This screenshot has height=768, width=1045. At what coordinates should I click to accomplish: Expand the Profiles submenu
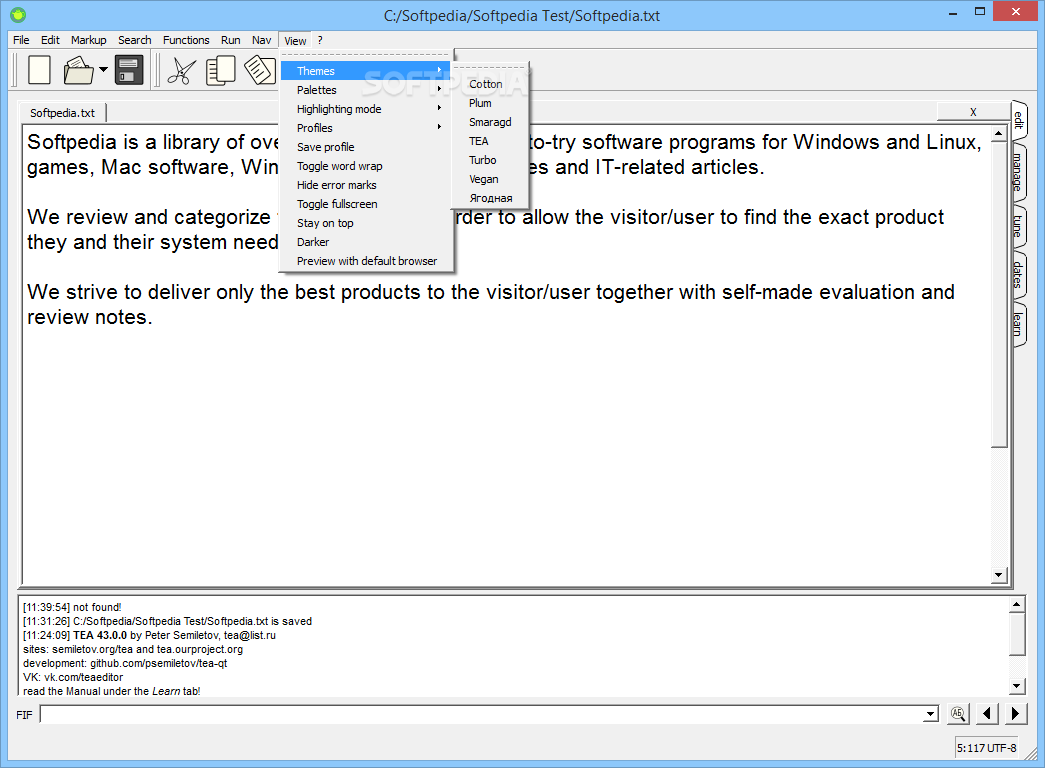click(x=365, y=128)
